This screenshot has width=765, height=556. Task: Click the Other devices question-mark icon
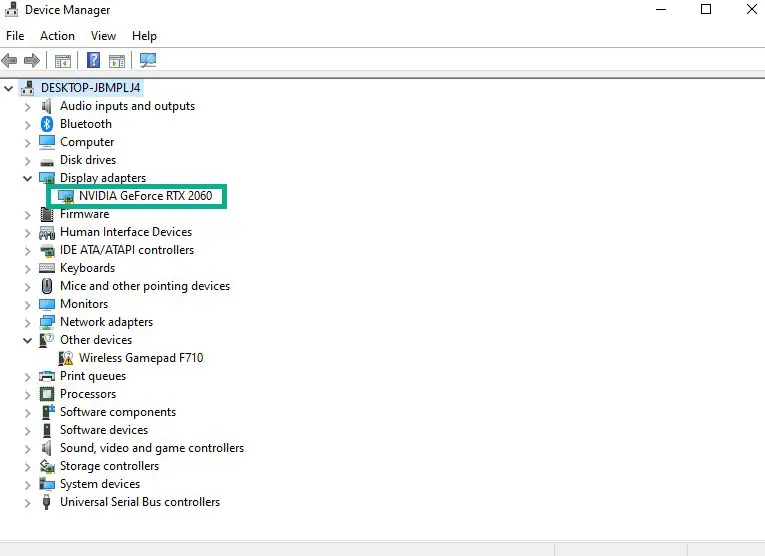tap(47, 340)
